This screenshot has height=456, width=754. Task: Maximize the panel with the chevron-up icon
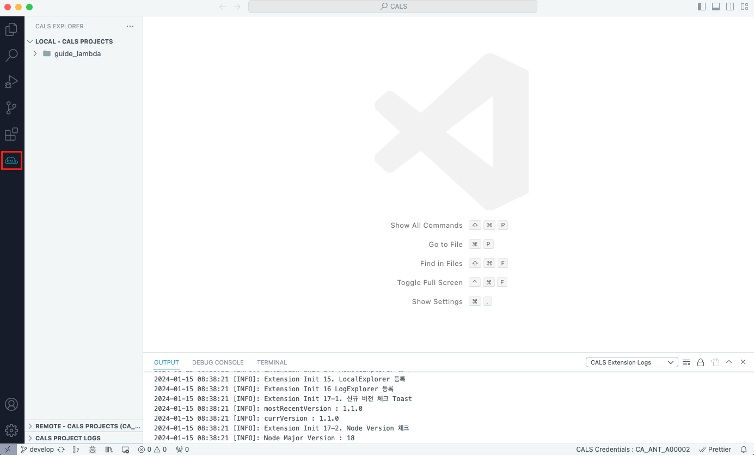tap(729, 362)
